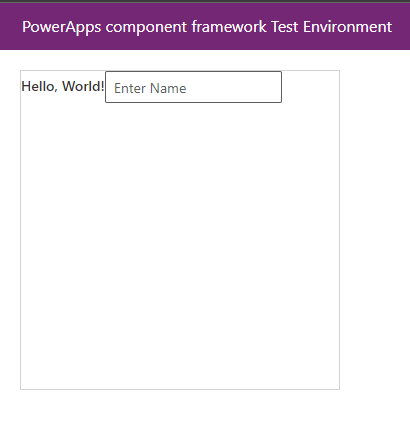Screen dimensions: 410x427
Task: Click the word "World!" in the label
Action: (83, 86)
